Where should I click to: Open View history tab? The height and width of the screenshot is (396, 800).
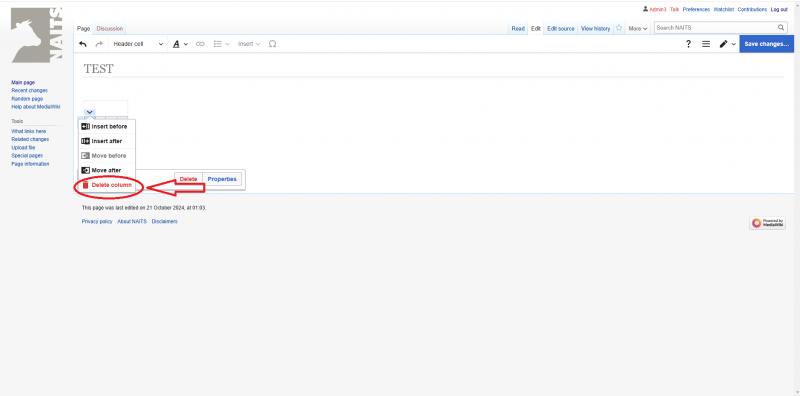595,29
